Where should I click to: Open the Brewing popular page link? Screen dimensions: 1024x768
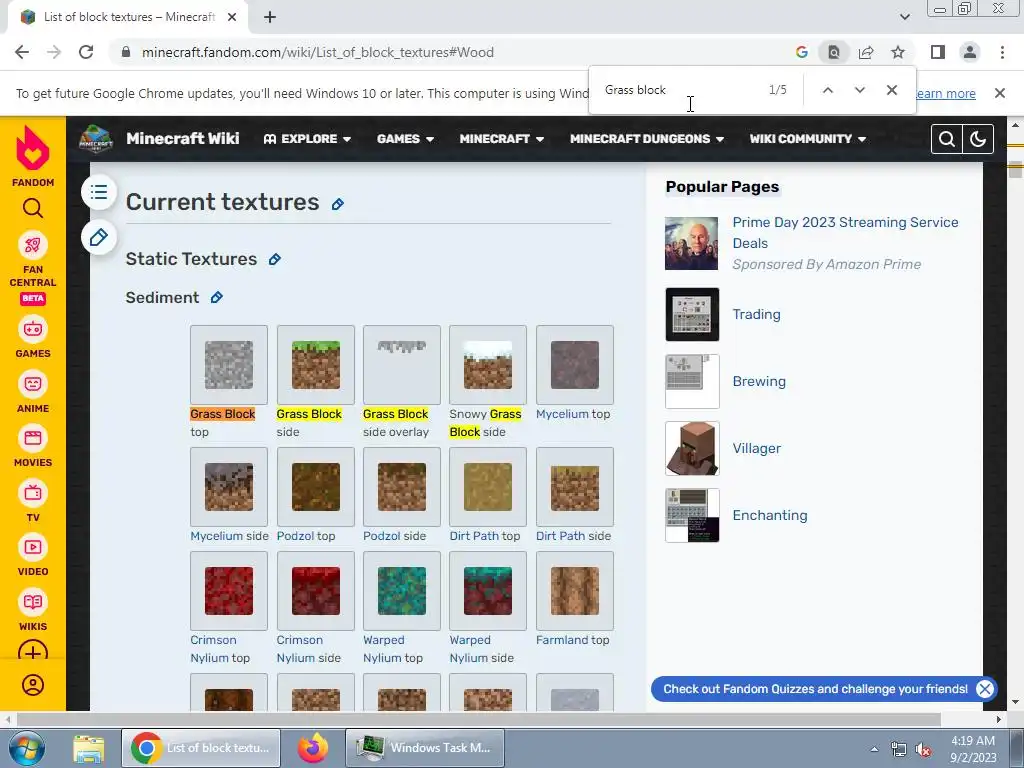[x=759, y=381]
